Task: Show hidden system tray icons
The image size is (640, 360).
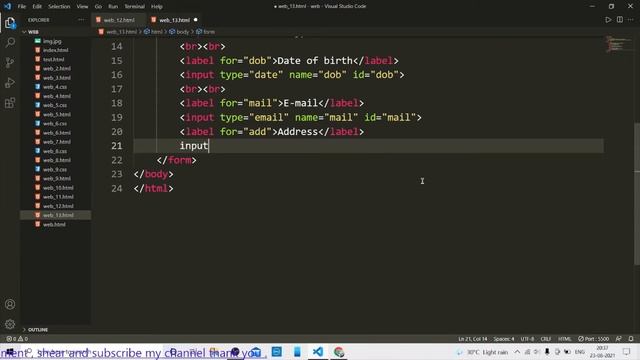Action: point(517,352)
